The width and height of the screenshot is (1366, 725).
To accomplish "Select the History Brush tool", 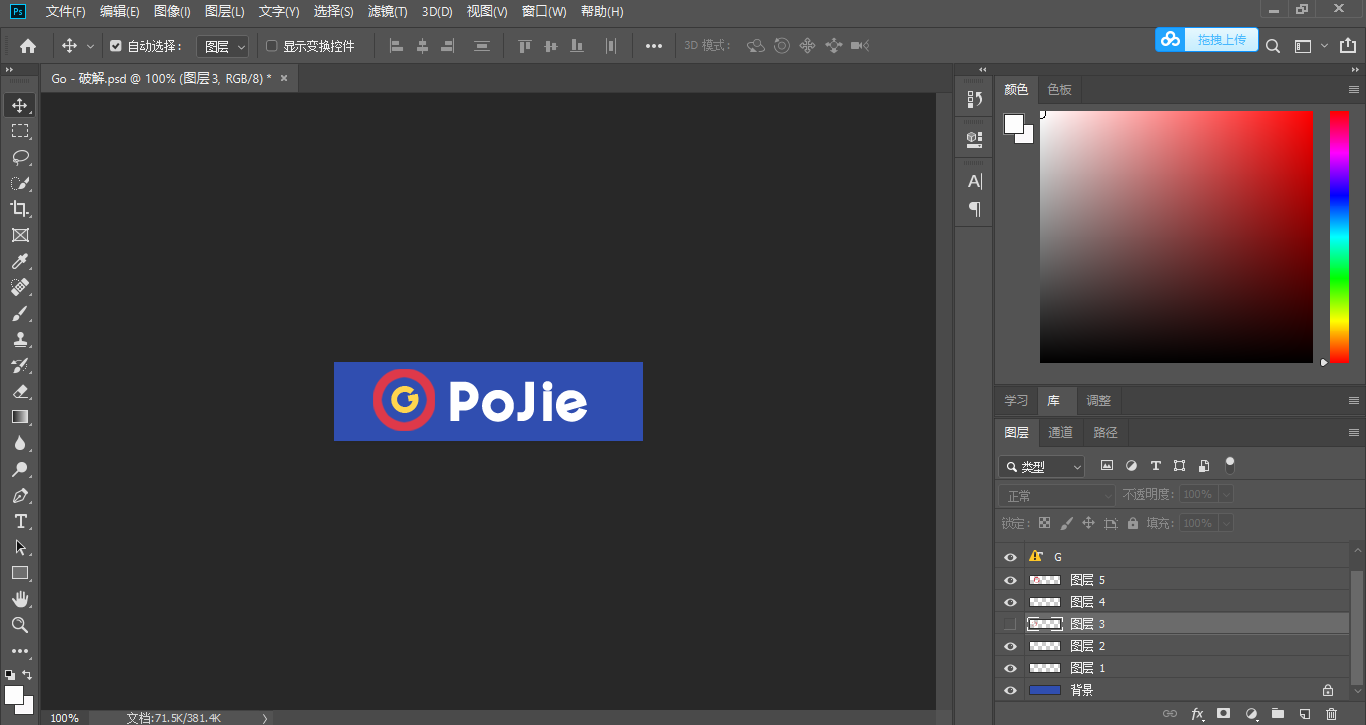I will (20, 365).
